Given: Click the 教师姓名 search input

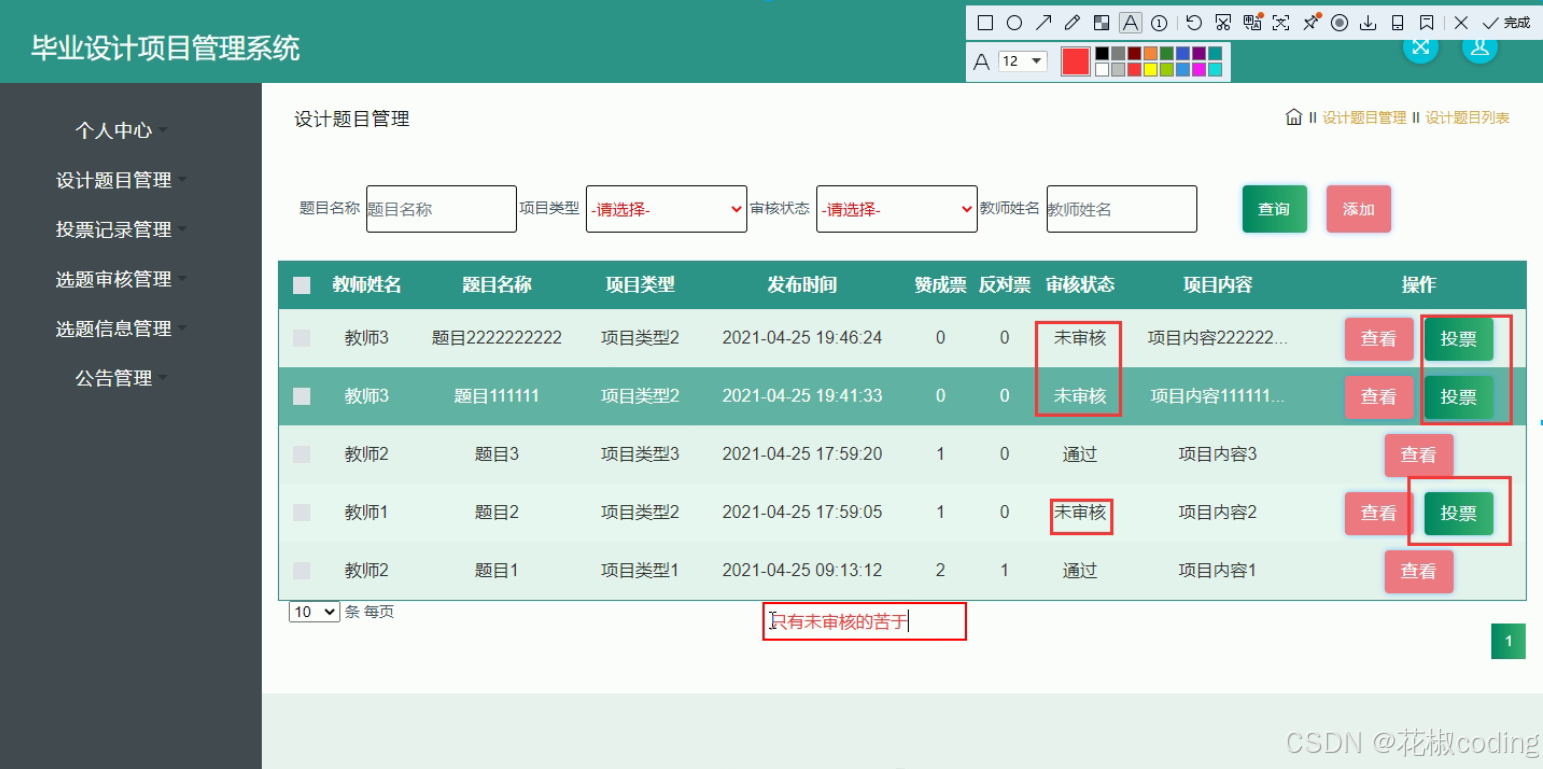Looking at the screenshot, I should [x=1122, y=209].
